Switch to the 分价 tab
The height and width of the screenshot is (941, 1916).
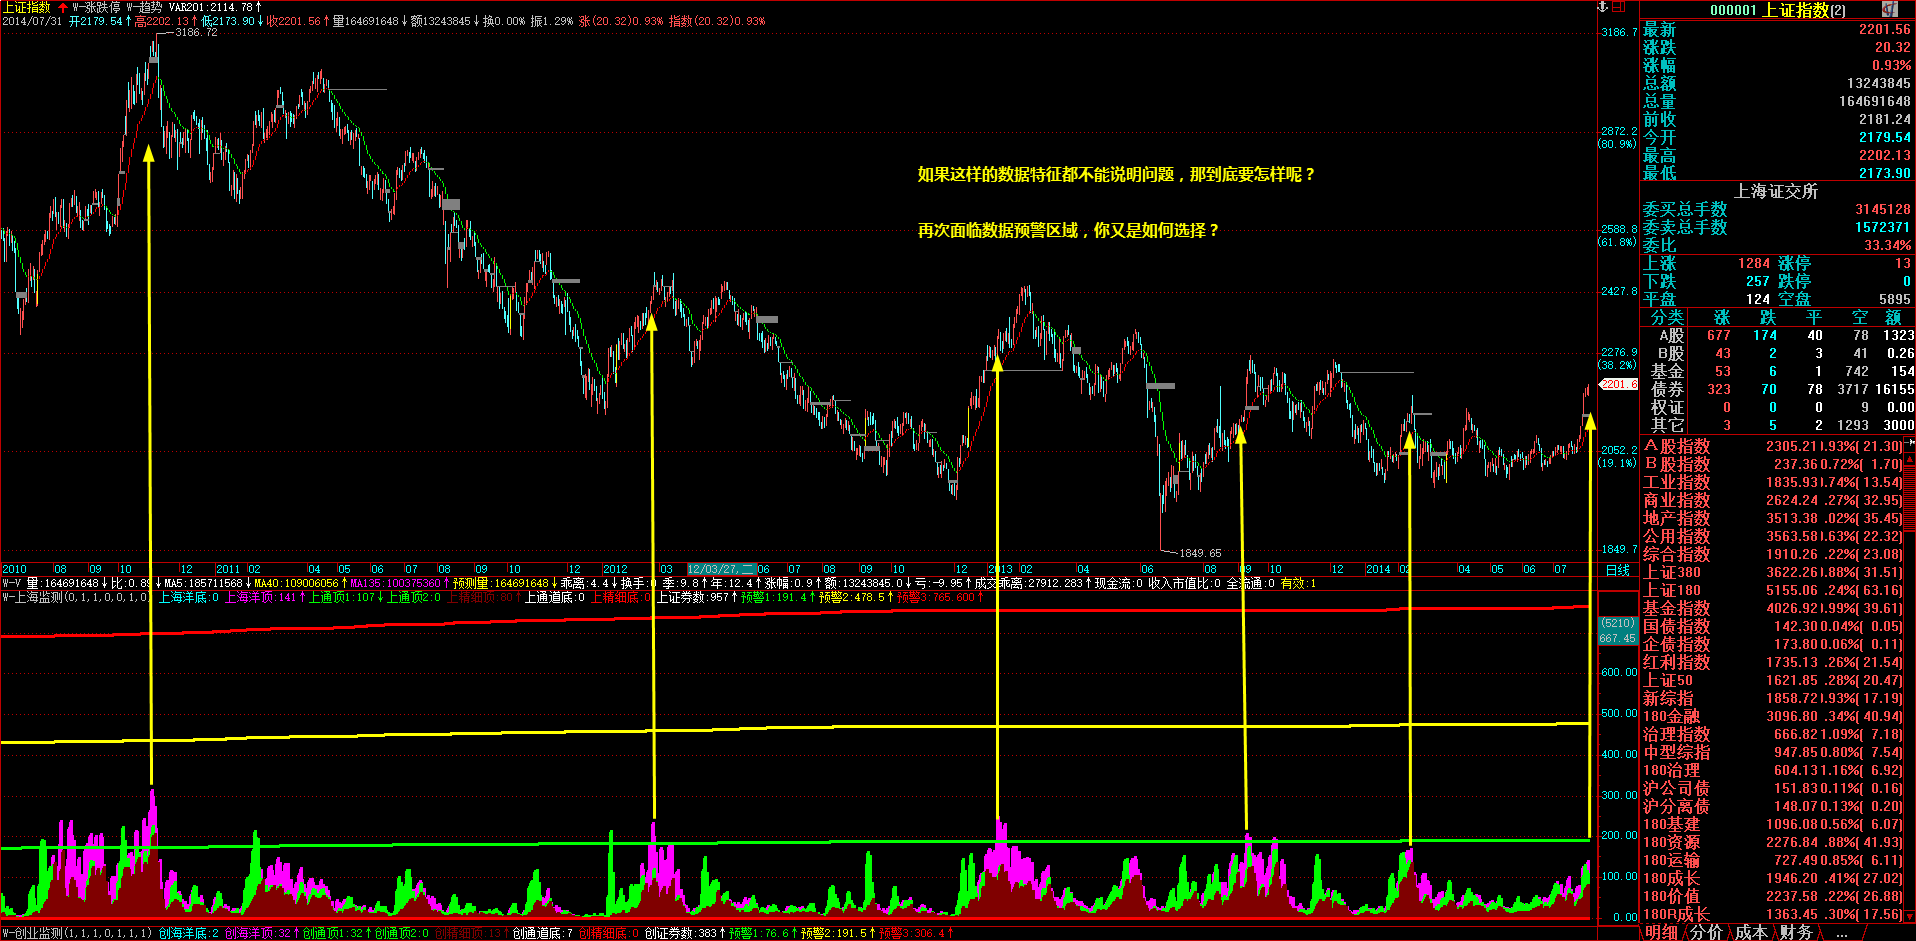1706,932
